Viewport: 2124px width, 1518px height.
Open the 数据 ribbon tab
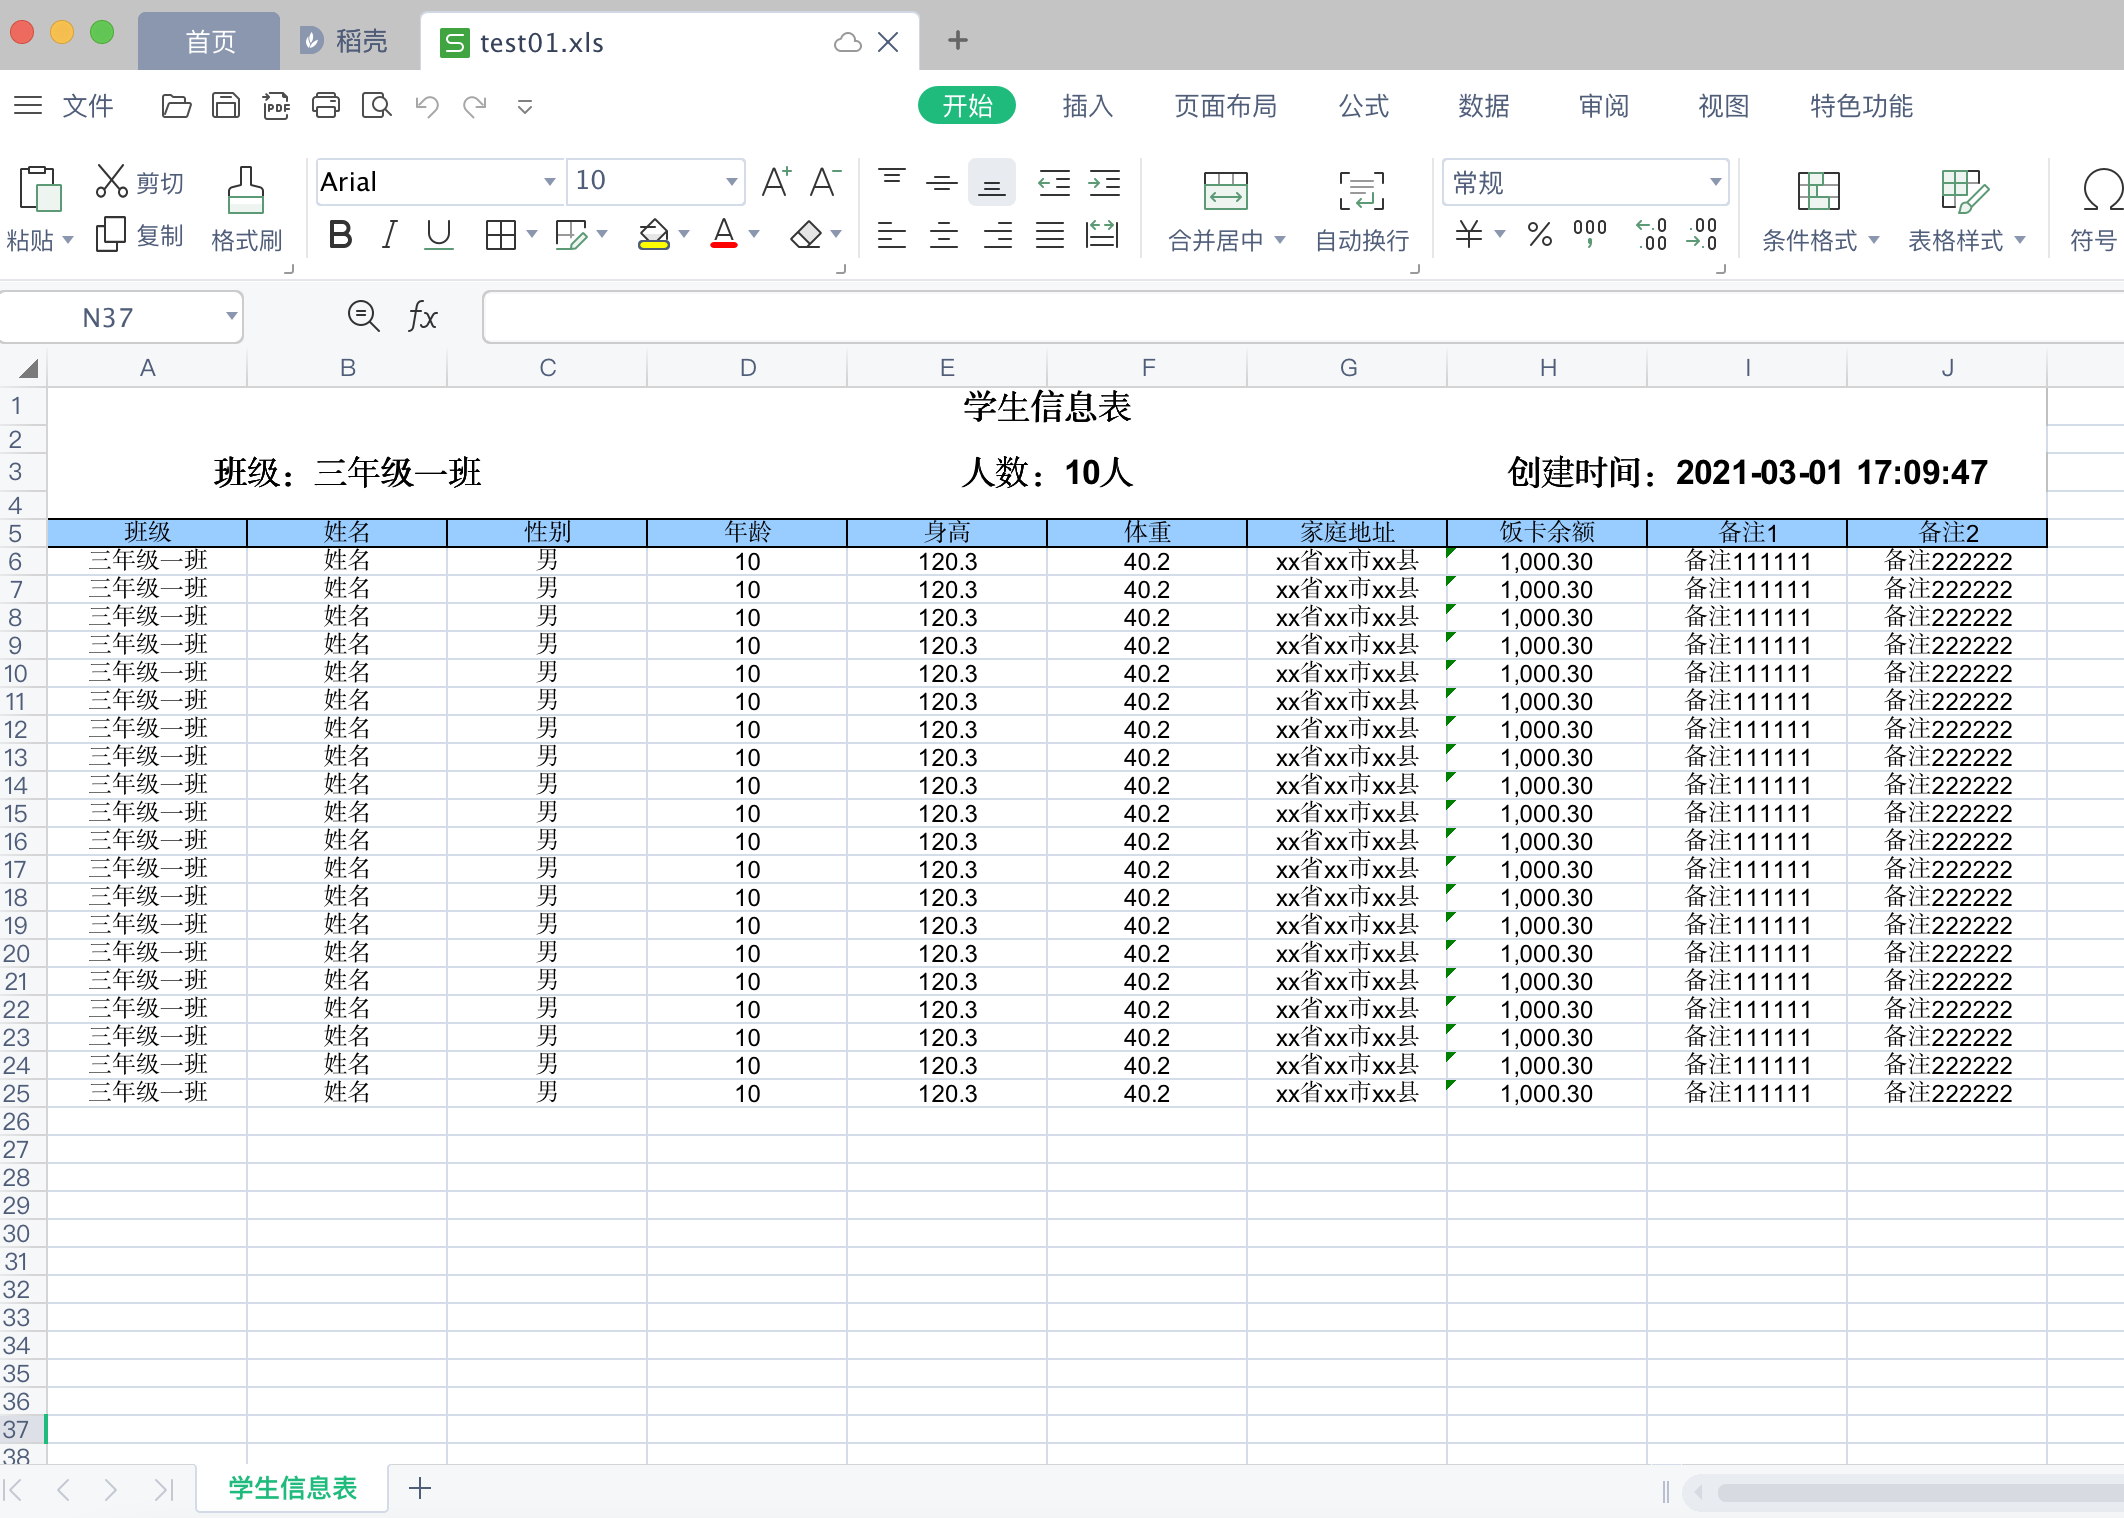point(1483,106)
